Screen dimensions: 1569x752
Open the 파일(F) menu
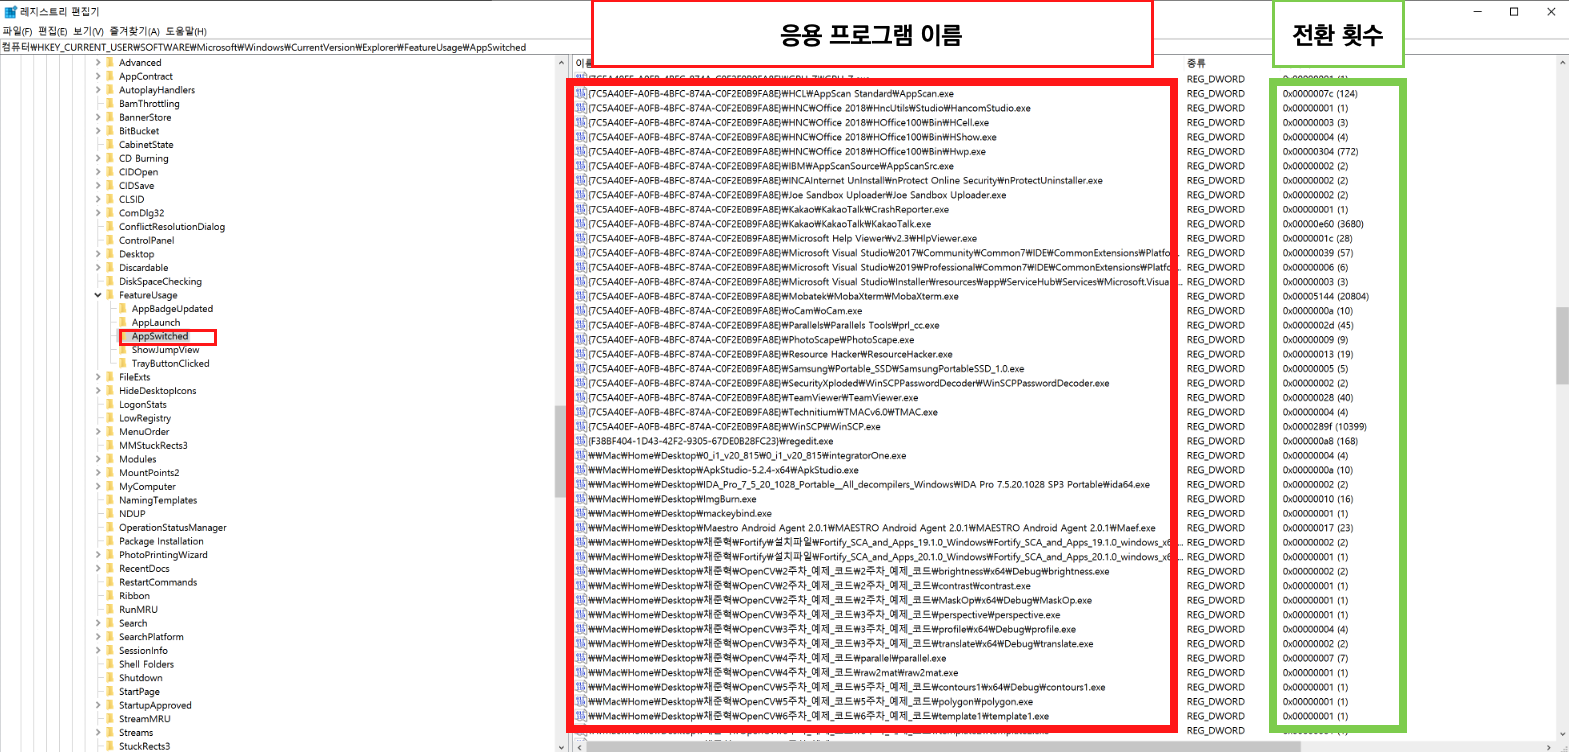pyautogui.click(x=17, y=32)
